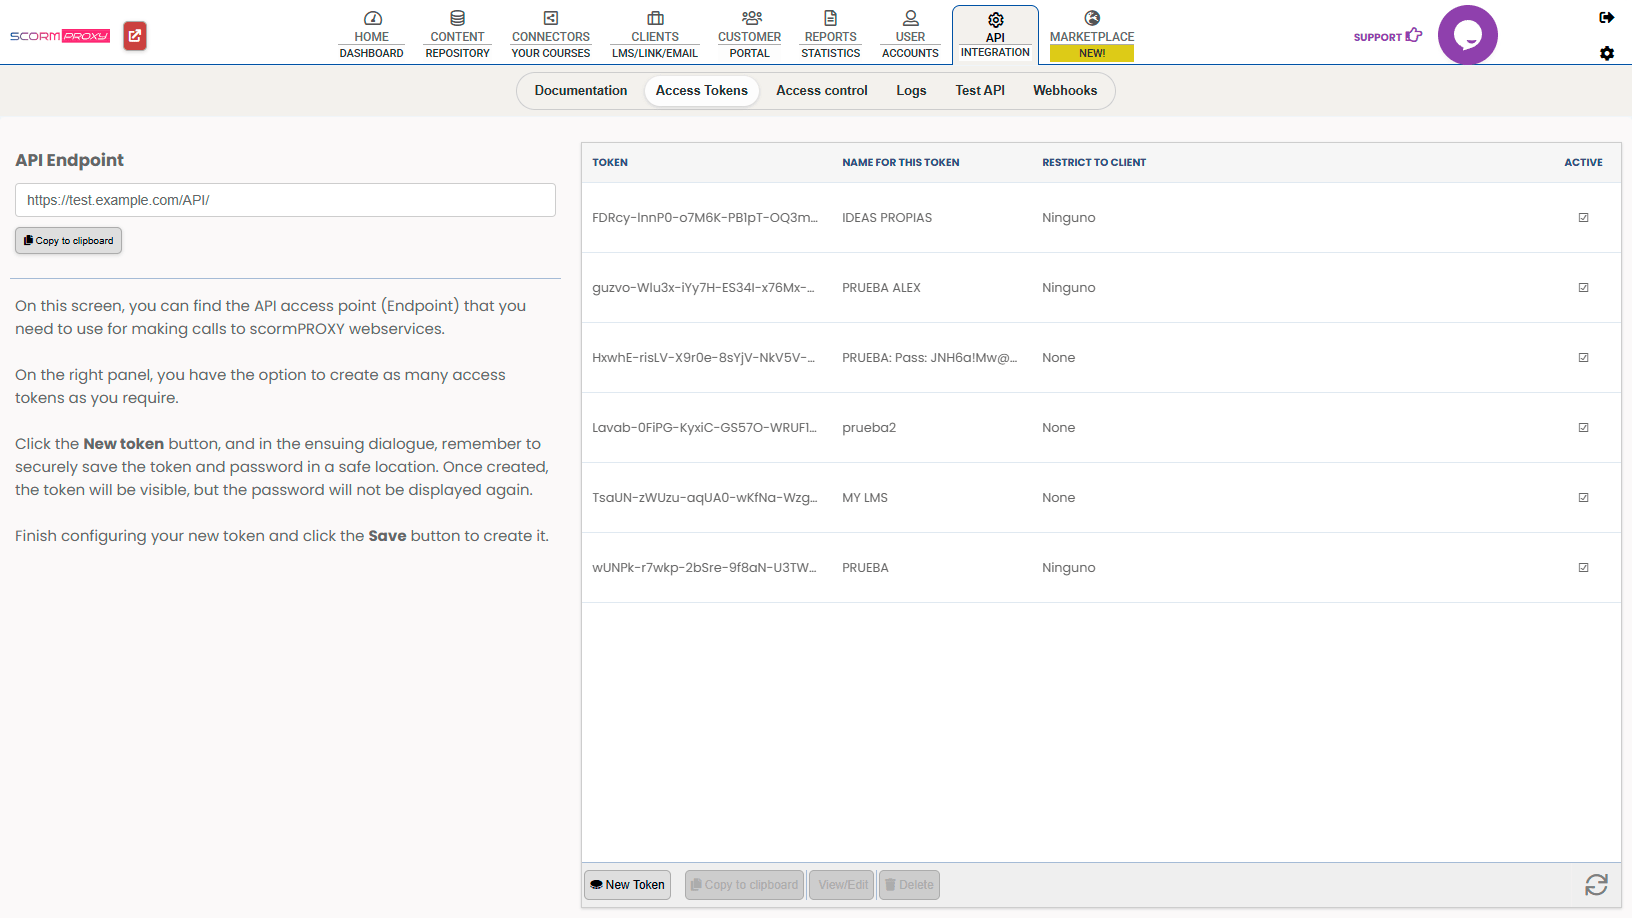Open Connectors share icon

(551, 18)
